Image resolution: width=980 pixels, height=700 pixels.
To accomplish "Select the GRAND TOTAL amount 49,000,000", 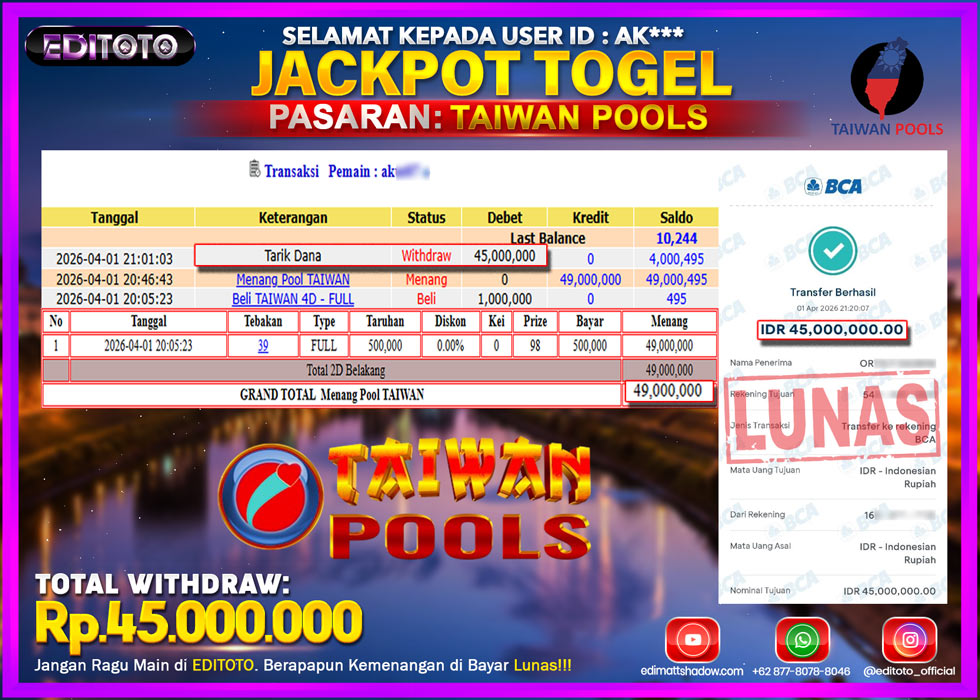I will 668,391.
